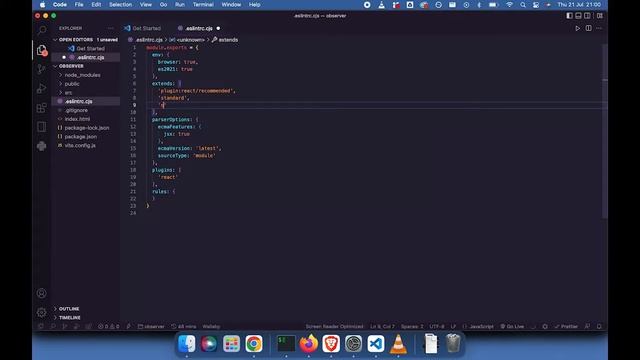Viewport: 640px width, 360px height.
Task: Open the Explorer view icon with badge
Action: coord(42,50)
